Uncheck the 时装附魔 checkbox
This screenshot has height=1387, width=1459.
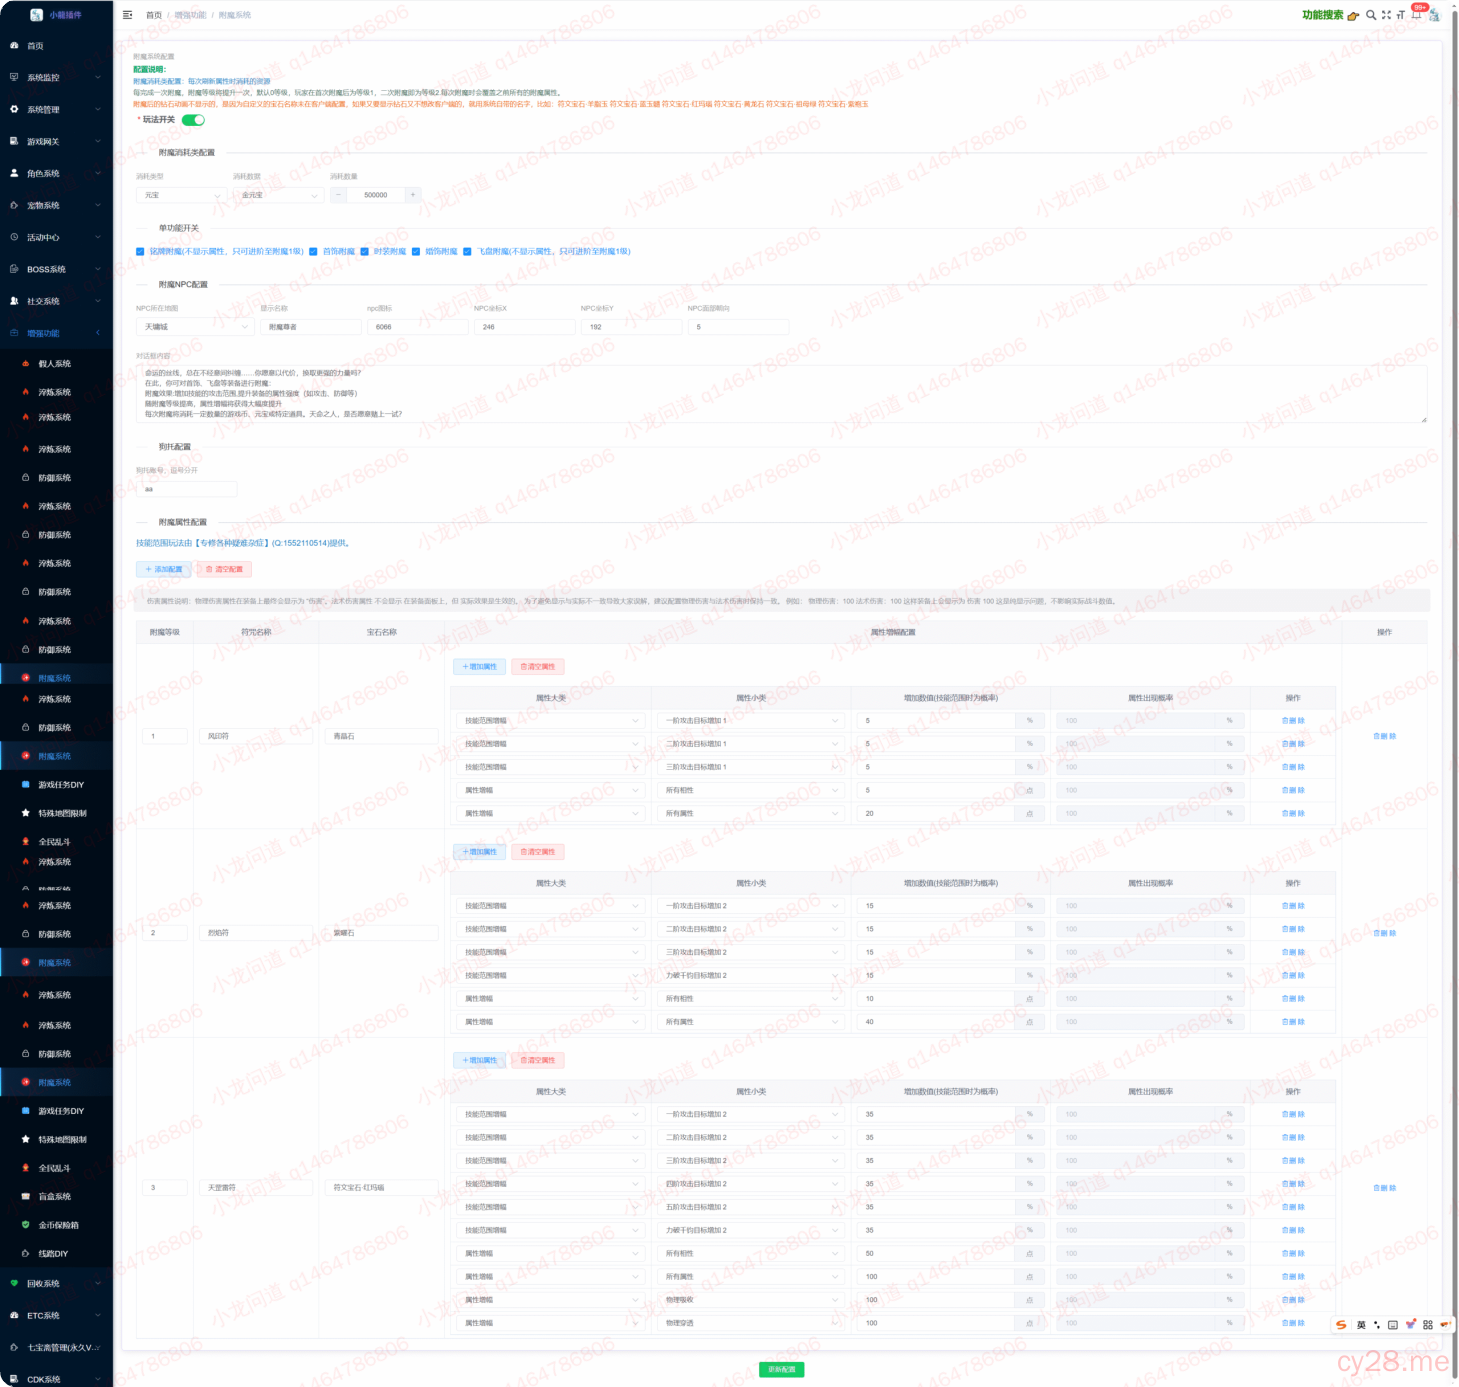(x=365, y=252)
